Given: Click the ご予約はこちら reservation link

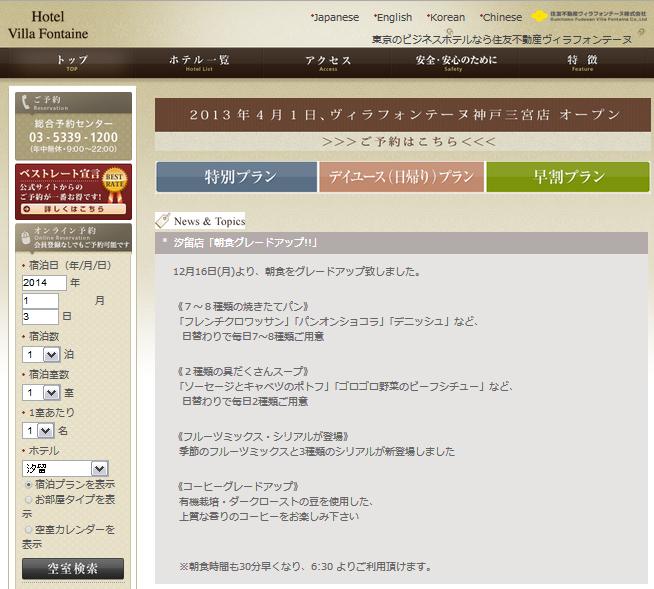Looking at the screenshot, I should pyautogui.click(x=409, y=141).
